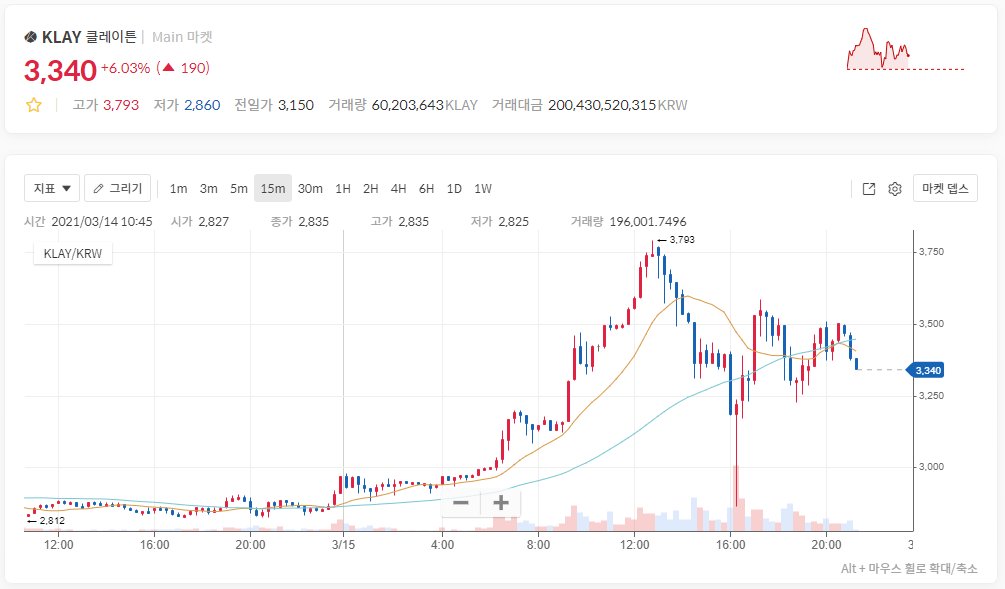The width and height of the screenshot is (1005, 589).
Task: Click the 전일가 3,150 previous close value
Action: pos(274,105)
